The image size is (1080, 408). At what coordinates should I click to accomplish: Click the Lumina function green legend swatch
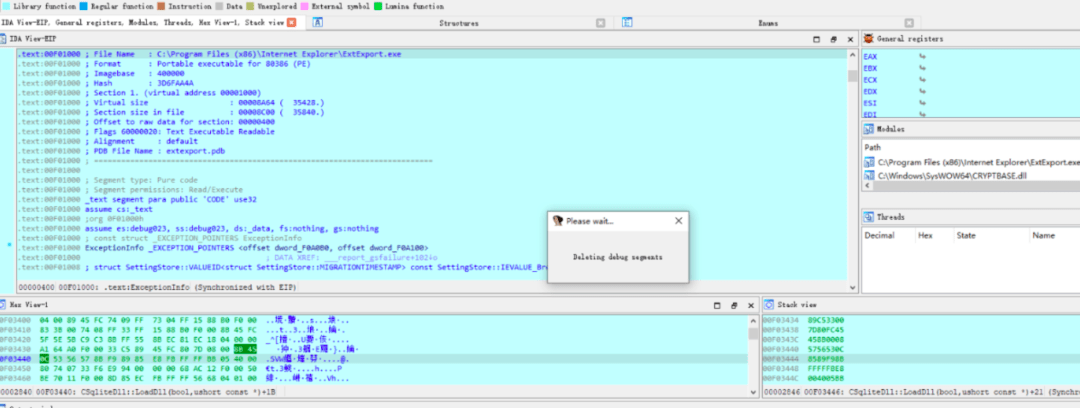(378, 6)
